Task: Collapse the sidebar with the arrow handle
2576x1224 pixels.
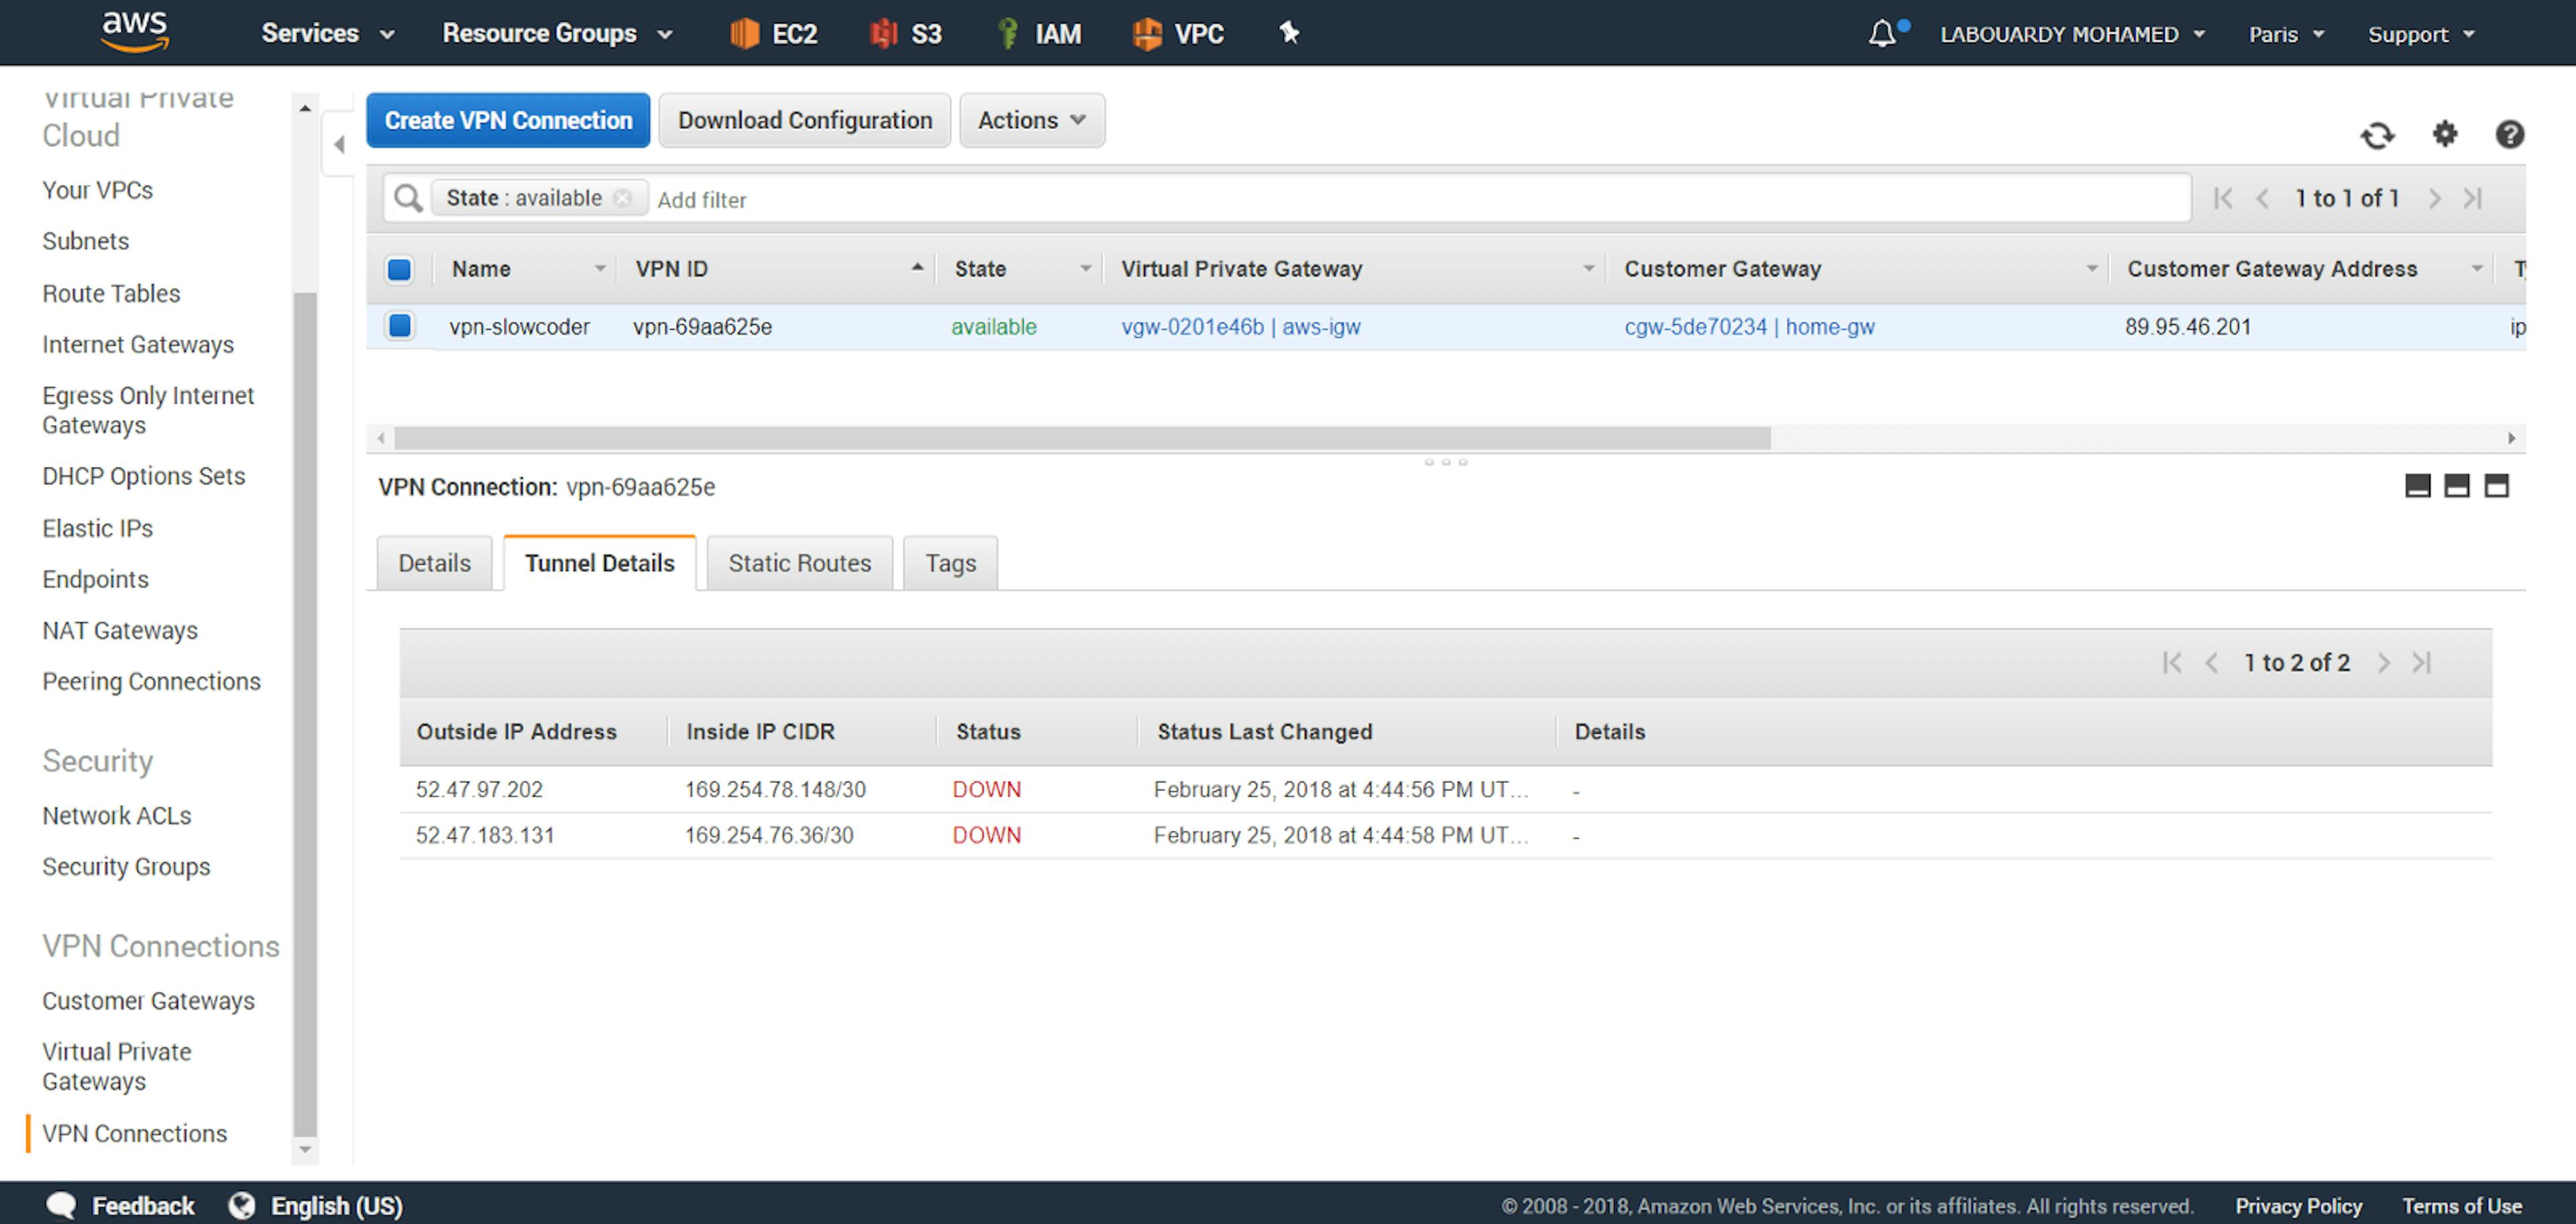Action: pos(339,145)
